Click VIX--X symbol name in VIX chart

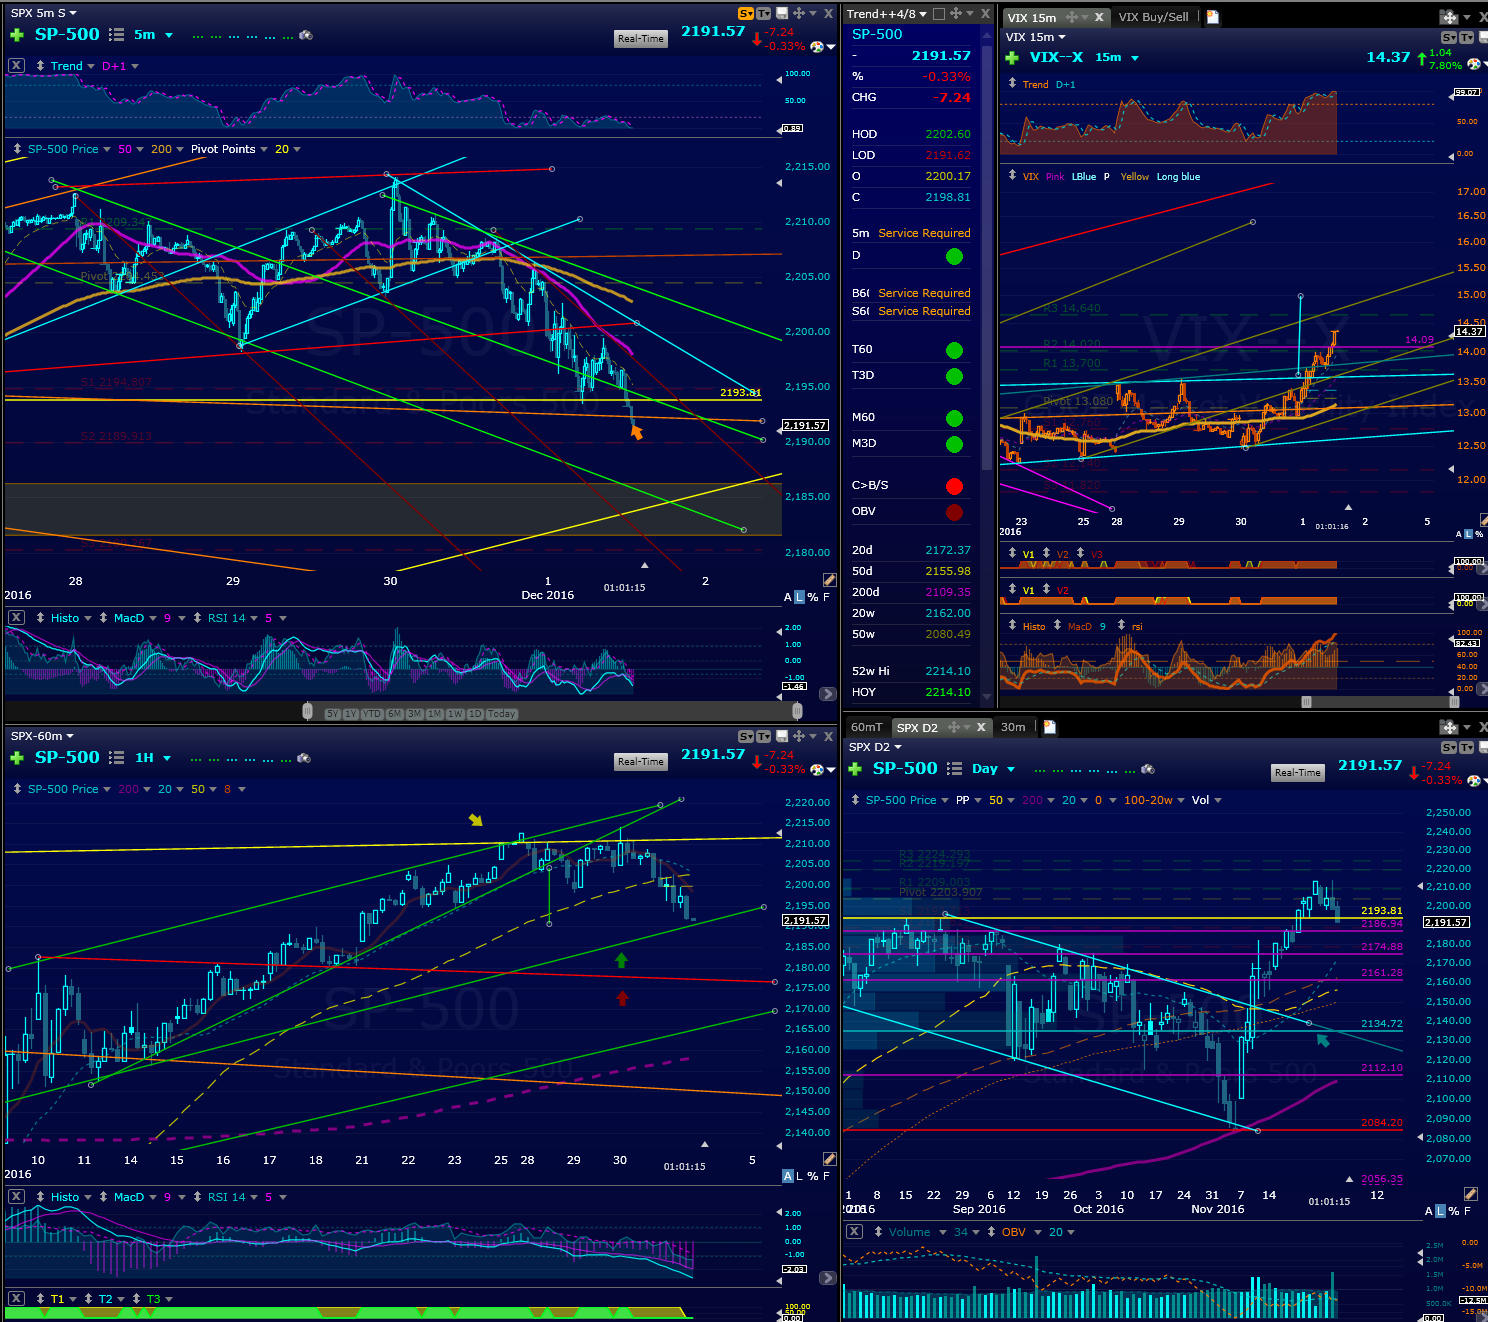pos(1056,57)
